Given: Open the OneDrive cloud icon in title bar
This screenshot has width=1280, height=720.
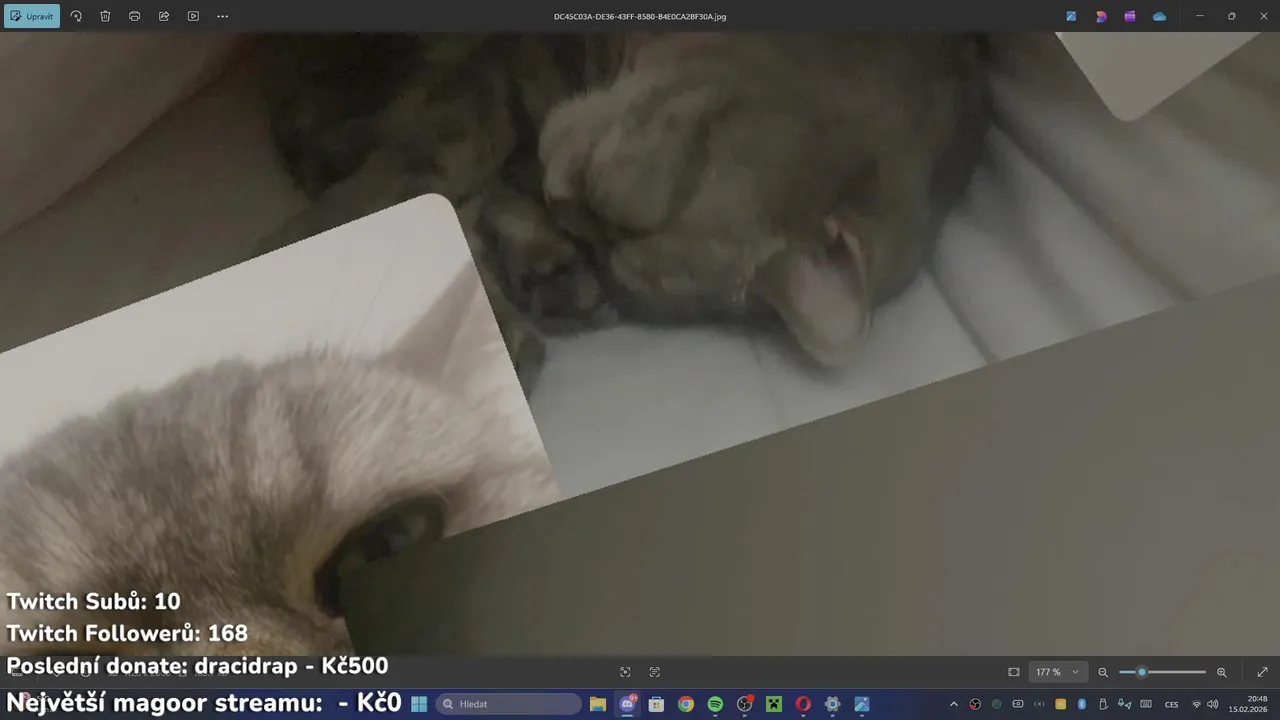Looking at the screenshot, I should tap(1159, 16).
